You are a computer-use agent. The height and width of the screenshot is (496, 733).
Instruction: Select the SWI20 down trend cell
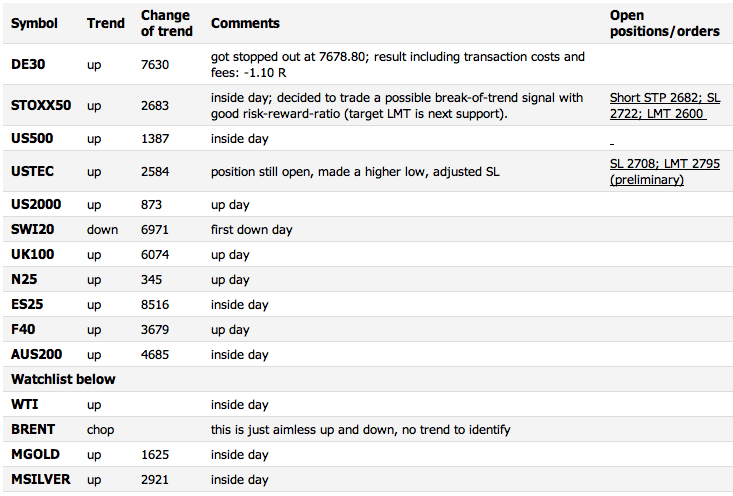pos(102,230)
